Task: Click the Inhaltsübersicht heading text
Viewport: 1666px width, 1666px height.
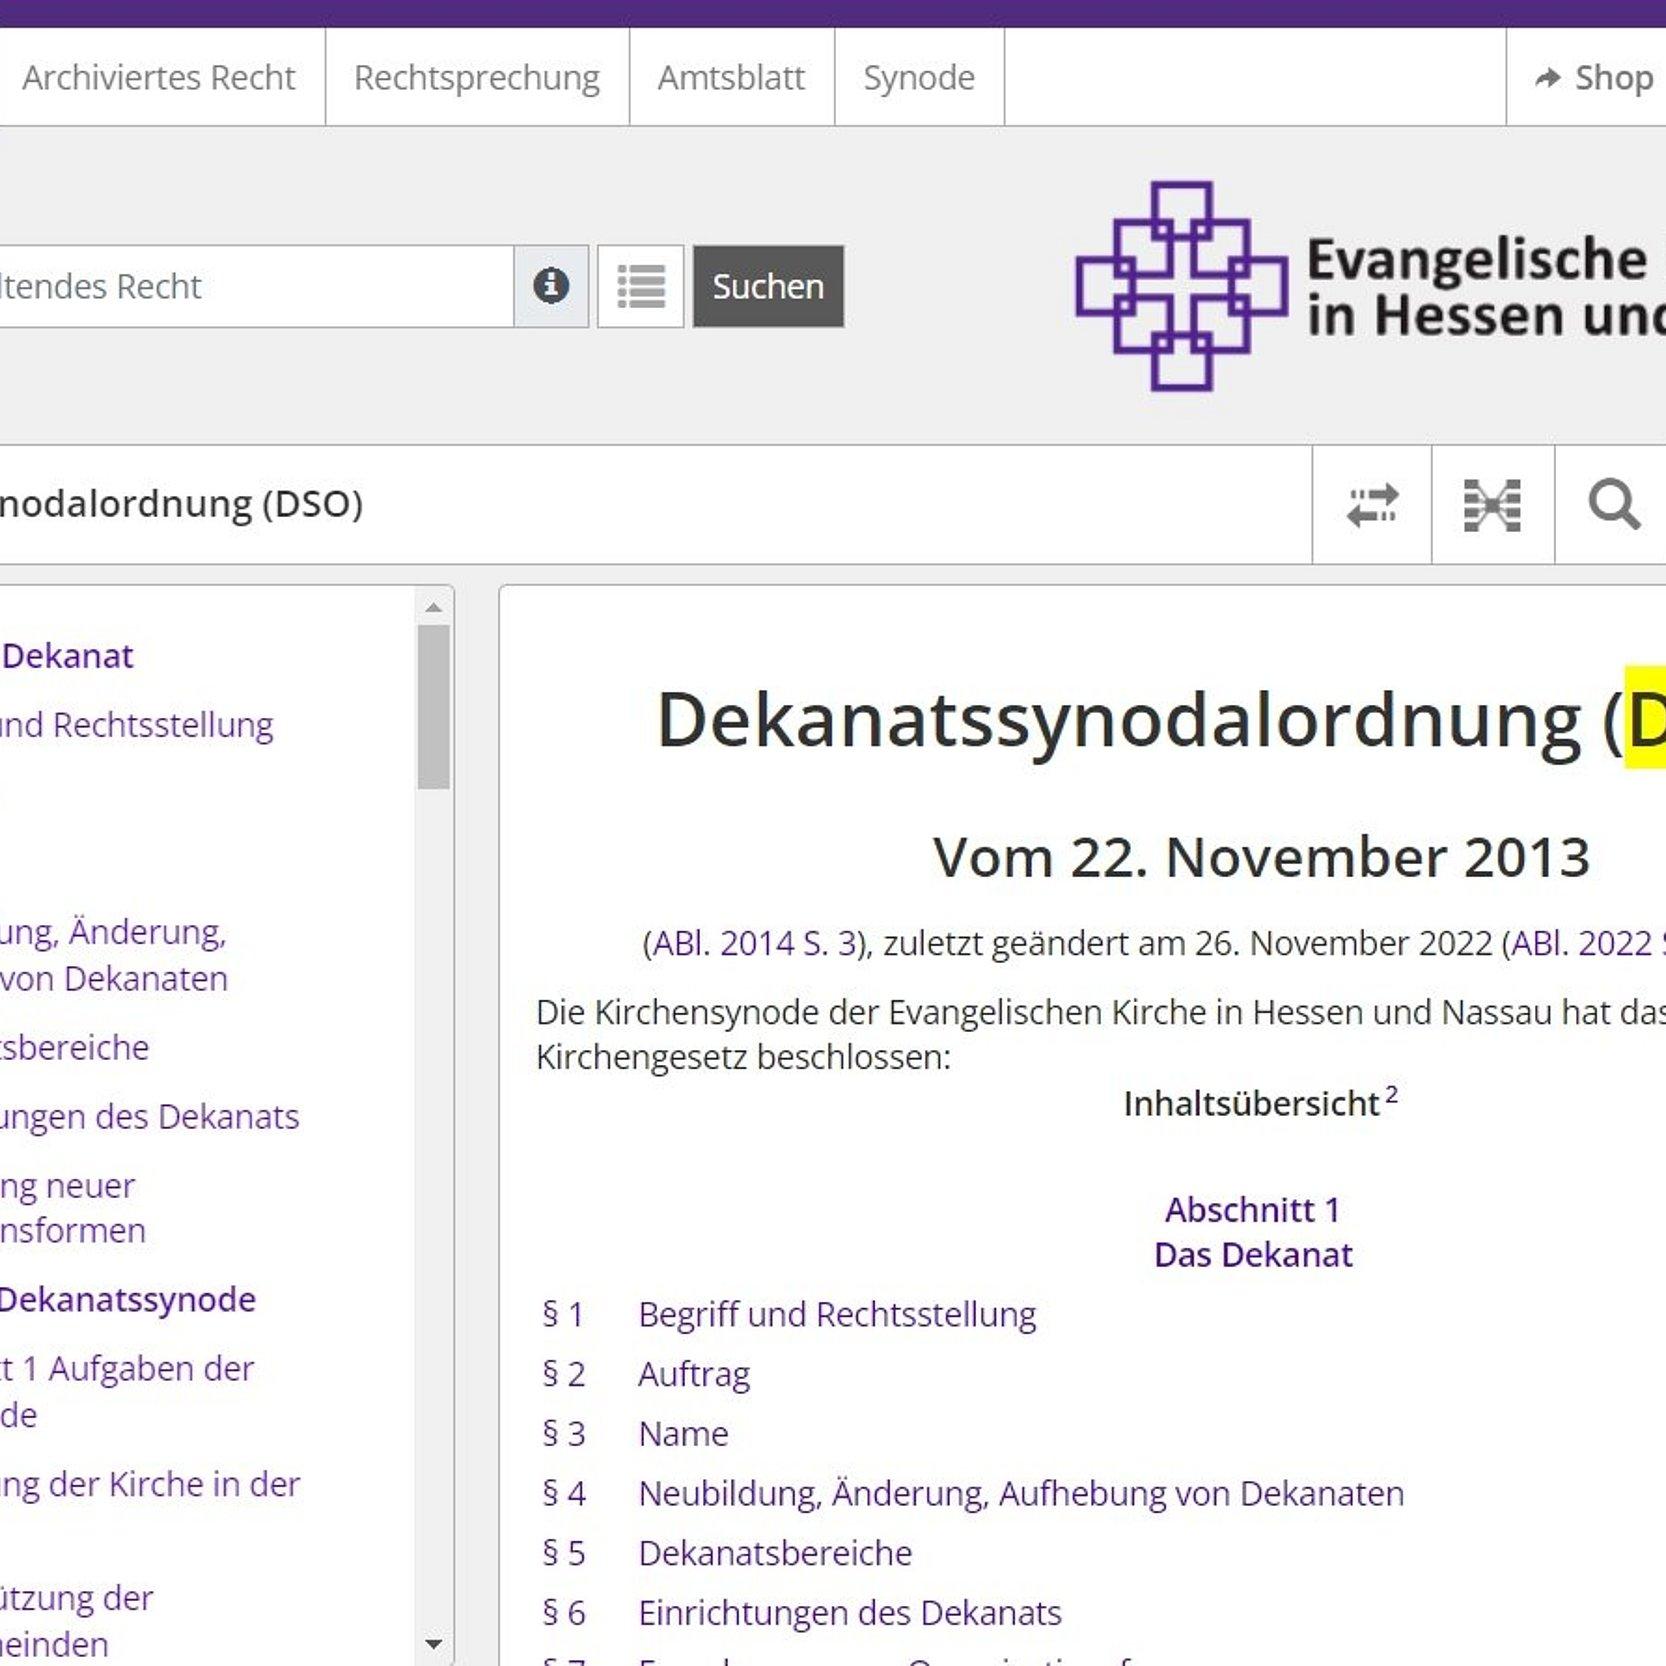Action: (x=1251, y=1104)
